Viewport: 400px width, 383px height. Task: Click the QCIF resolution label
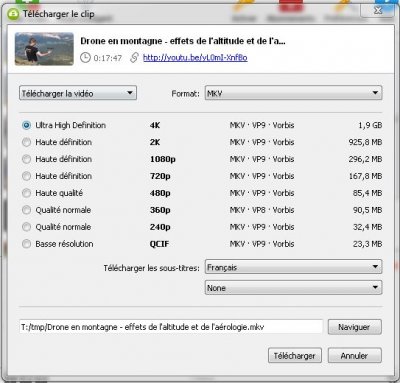159,244
